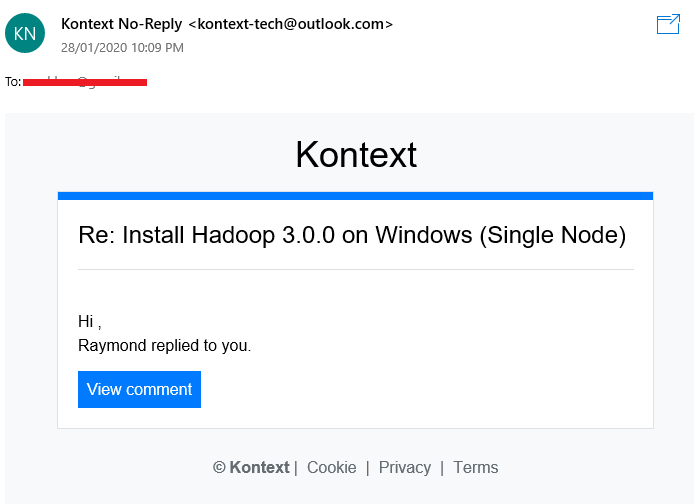
Task: Follow the Cookie footer link
Action: (x=332, y=467)
